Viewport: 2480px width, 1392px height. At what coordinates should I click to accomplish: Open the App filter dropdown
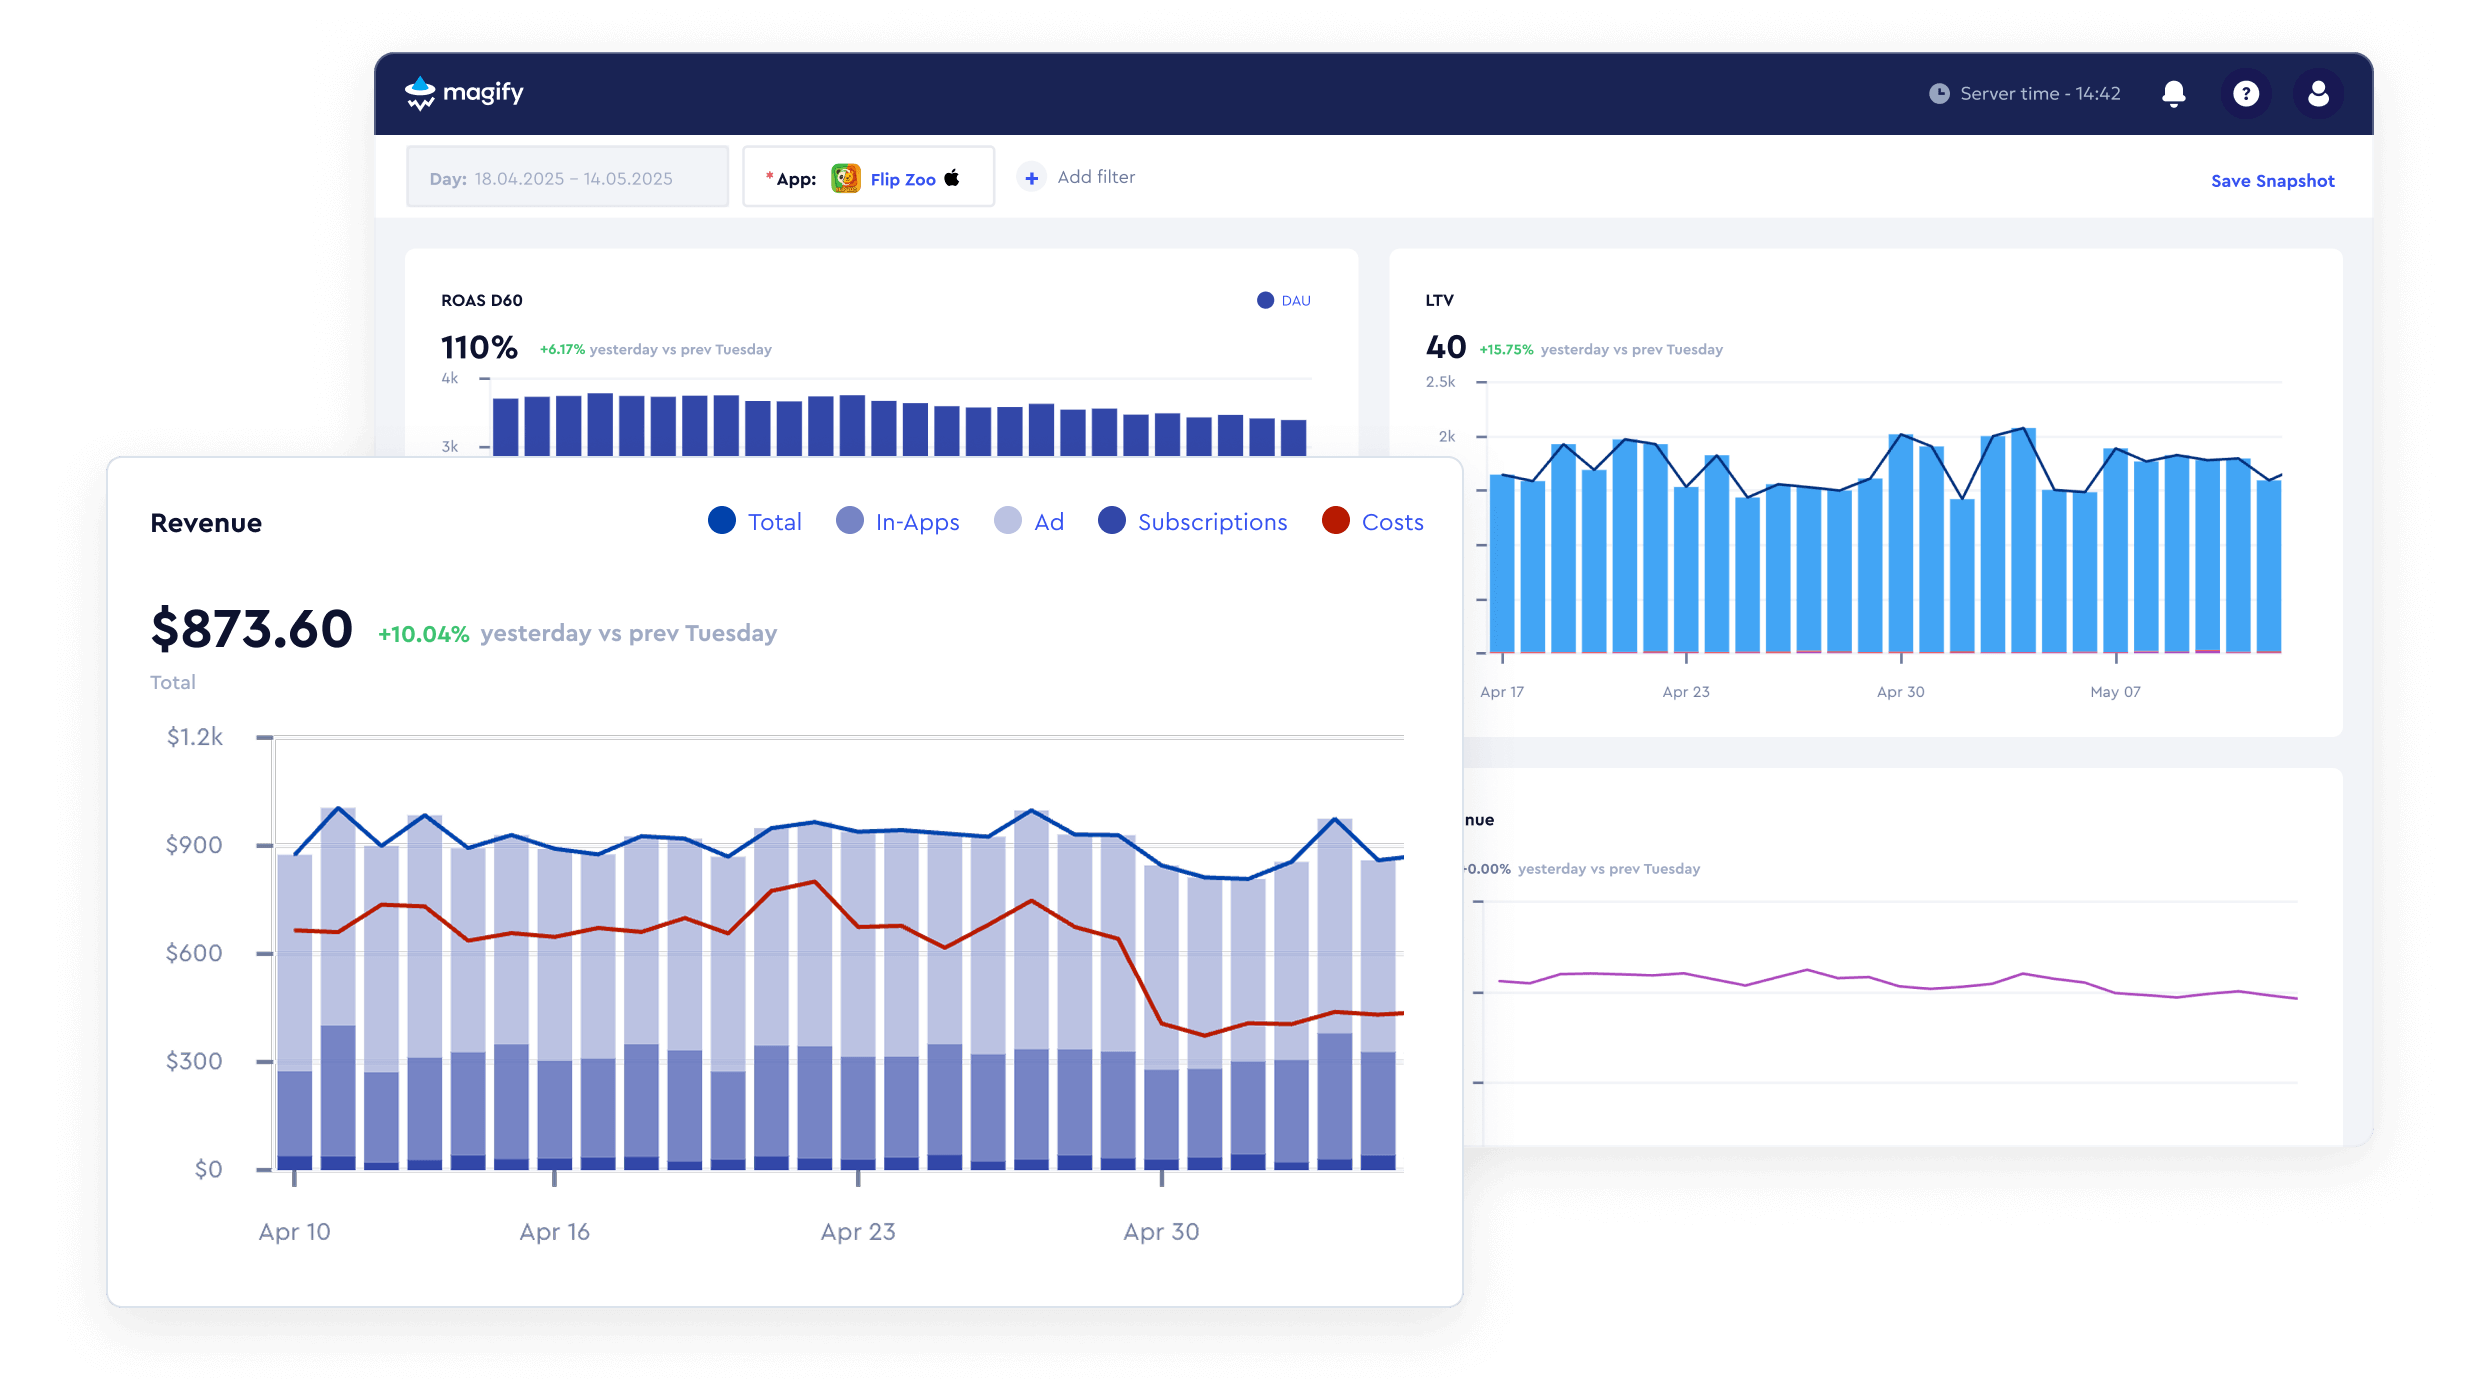point(867,178)
